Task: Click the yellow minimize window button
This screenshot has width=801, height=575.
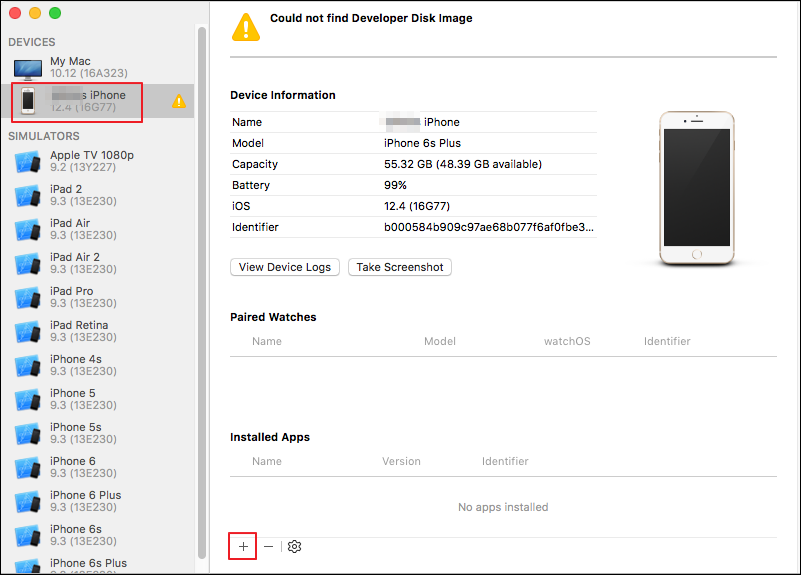Action: [35, 13]
